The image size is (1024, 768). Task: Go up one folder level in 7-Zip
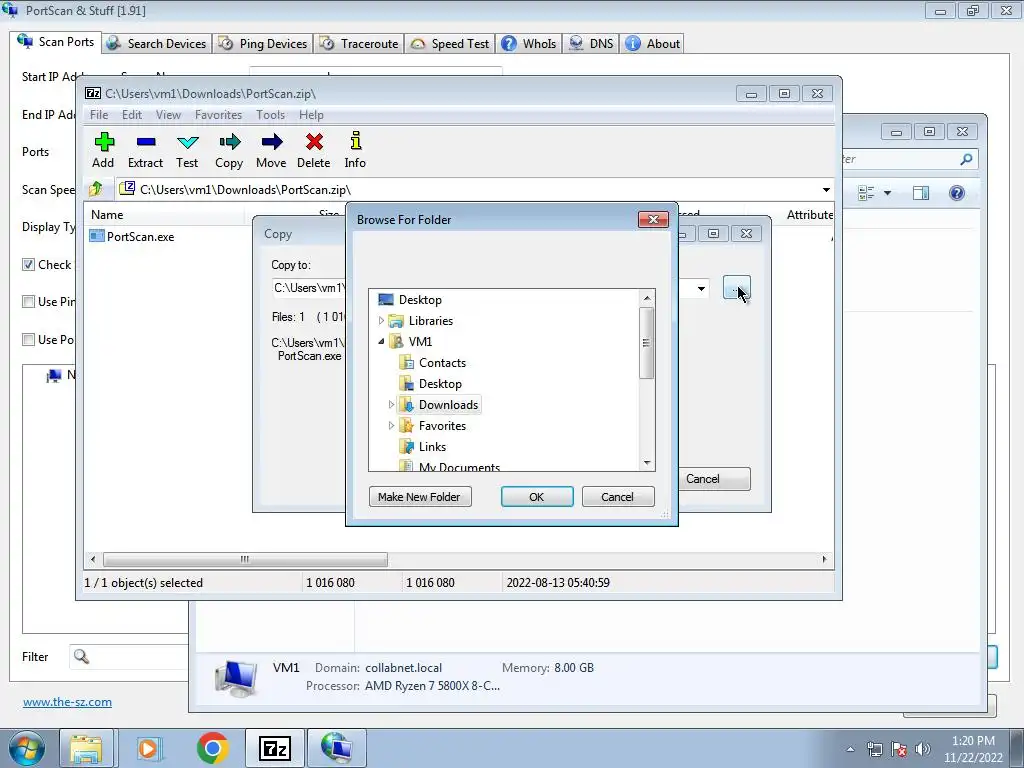(96, 189)
